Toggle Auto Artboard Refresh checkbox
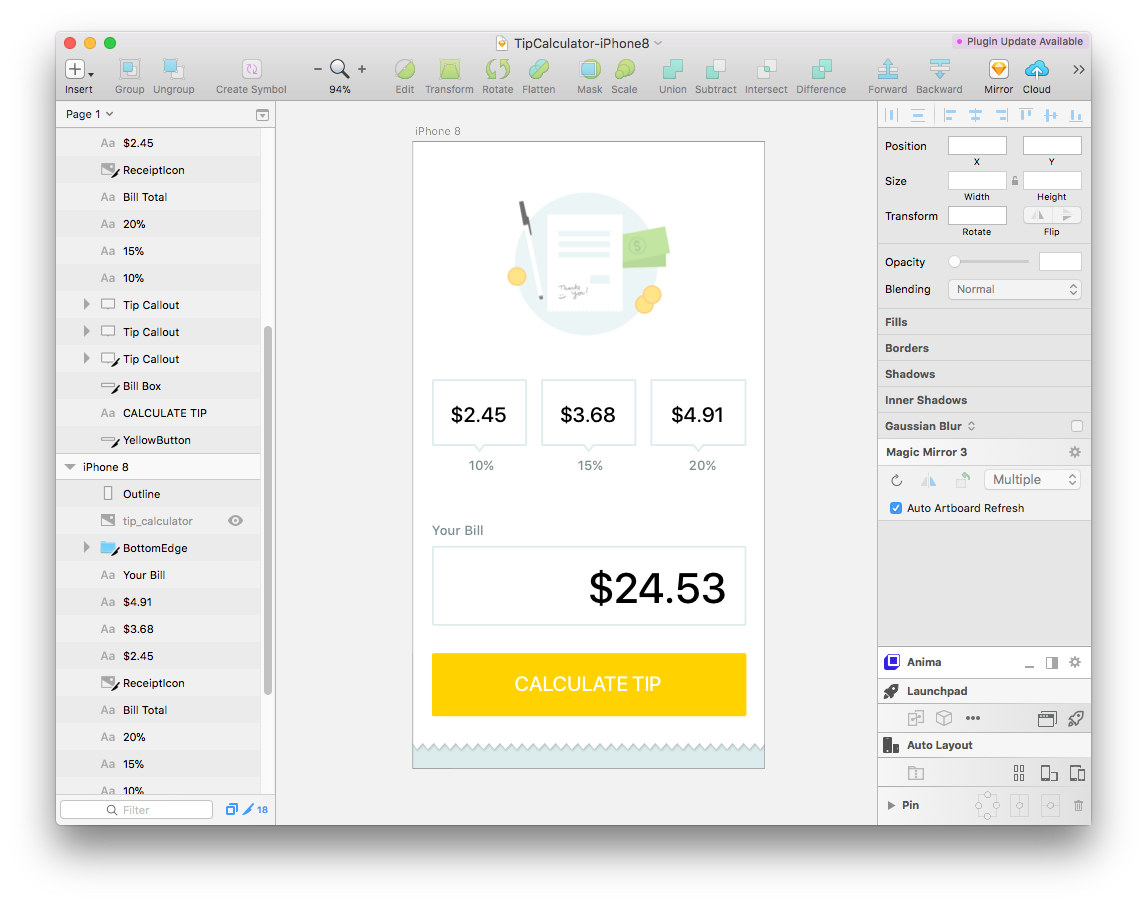1147x905 pixels. click(x=895, y=508)
